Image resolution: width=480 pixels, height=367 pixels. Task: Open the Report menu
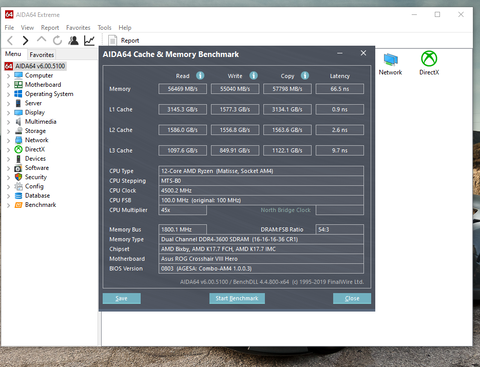(x=50, y=28)
